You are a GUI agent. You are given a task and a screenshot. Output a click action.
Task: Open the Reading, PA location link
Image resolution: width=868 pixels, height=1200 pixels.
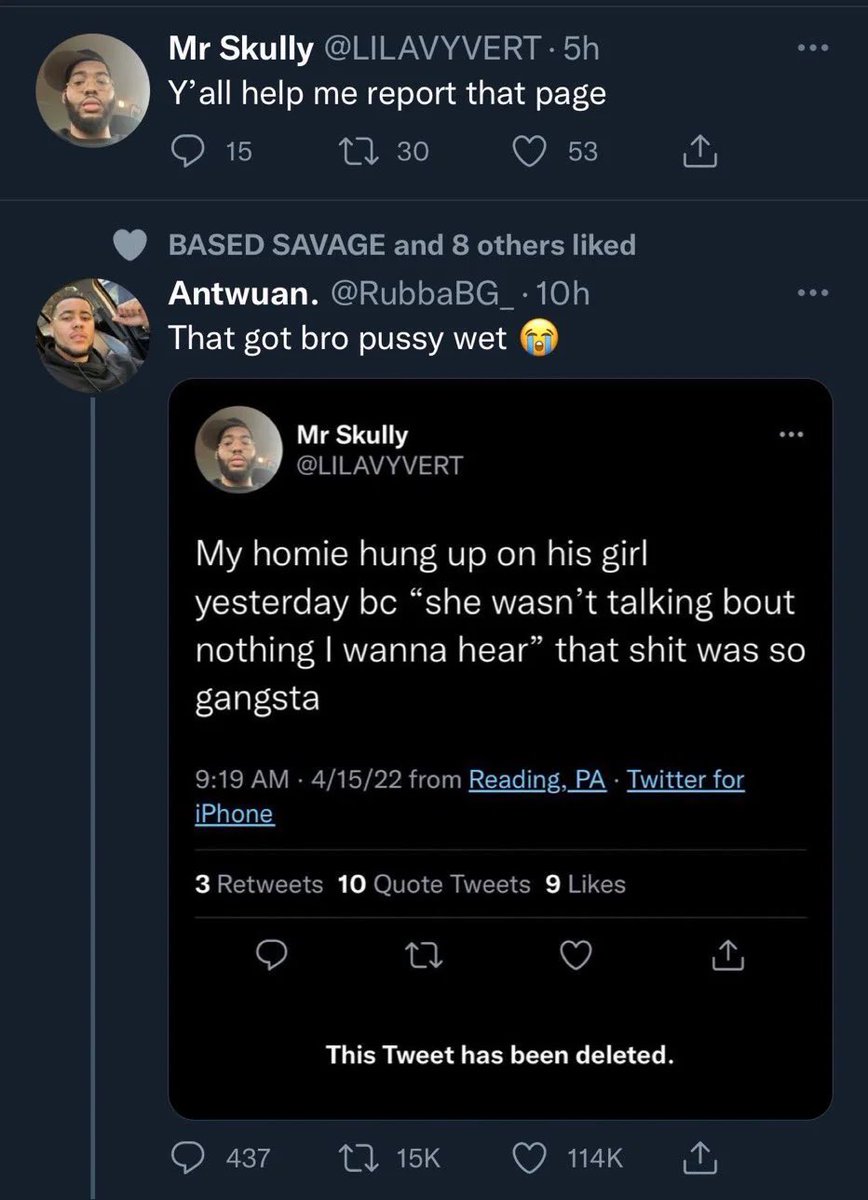point(538,779)
